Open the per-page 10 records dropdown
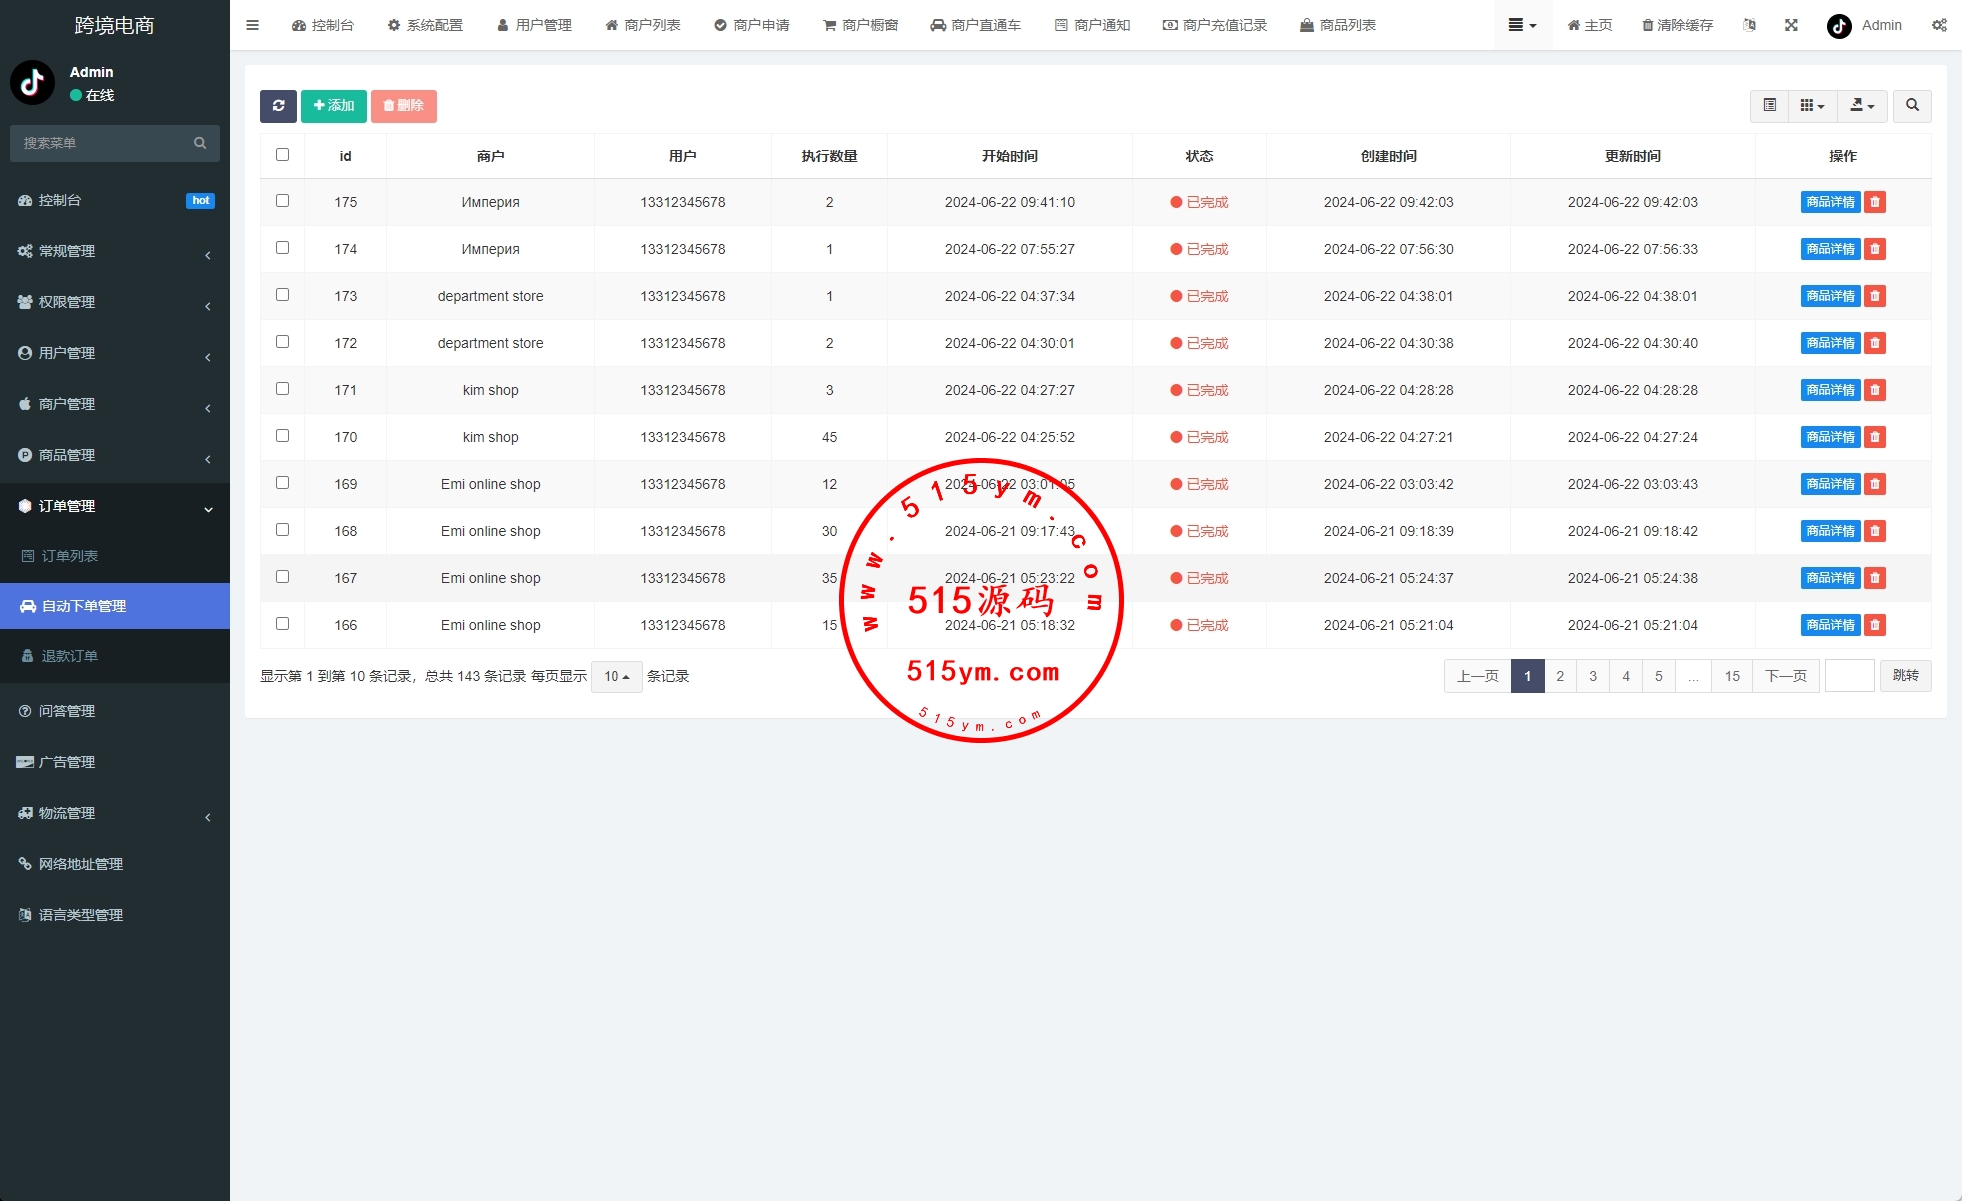The height and width of the screenshot is (1201, 1962). [616, 677]
